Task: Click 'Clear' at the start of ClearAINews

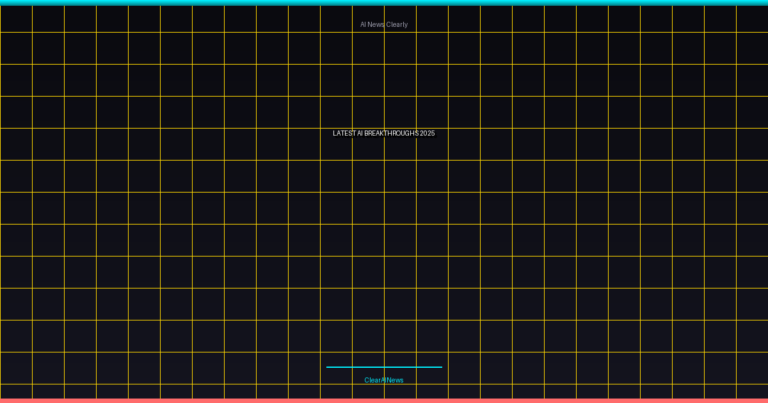Action: pyautogui.click(x=372, y=380)
